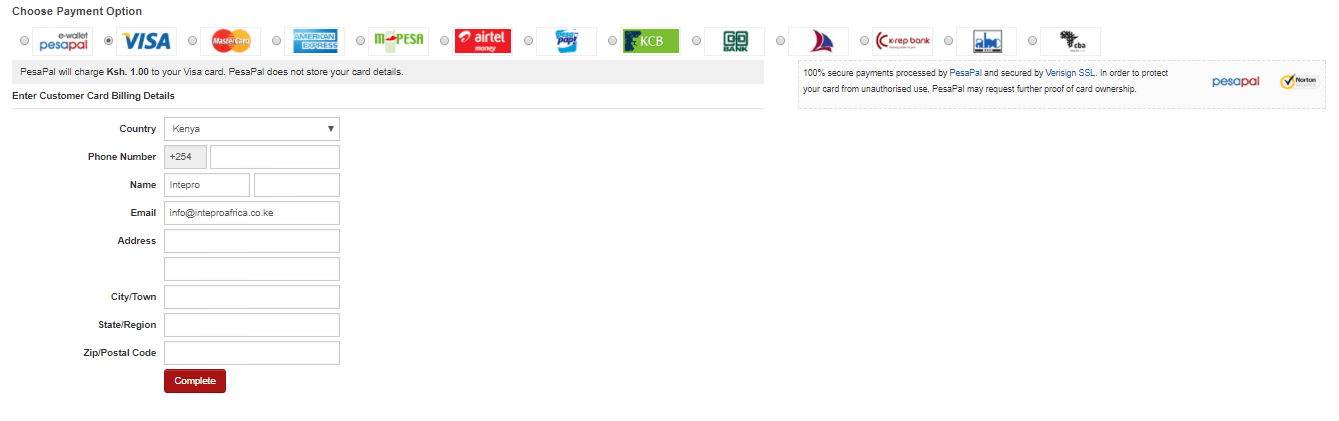Click the PesaPal e-wallet logo
The width and height of the screenshot is (1339, 421).
(63, 41)
